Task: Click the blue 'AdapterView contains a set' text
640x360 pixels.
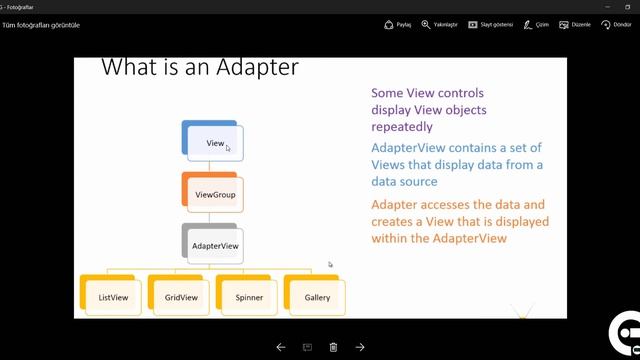Action: (457, 164)
